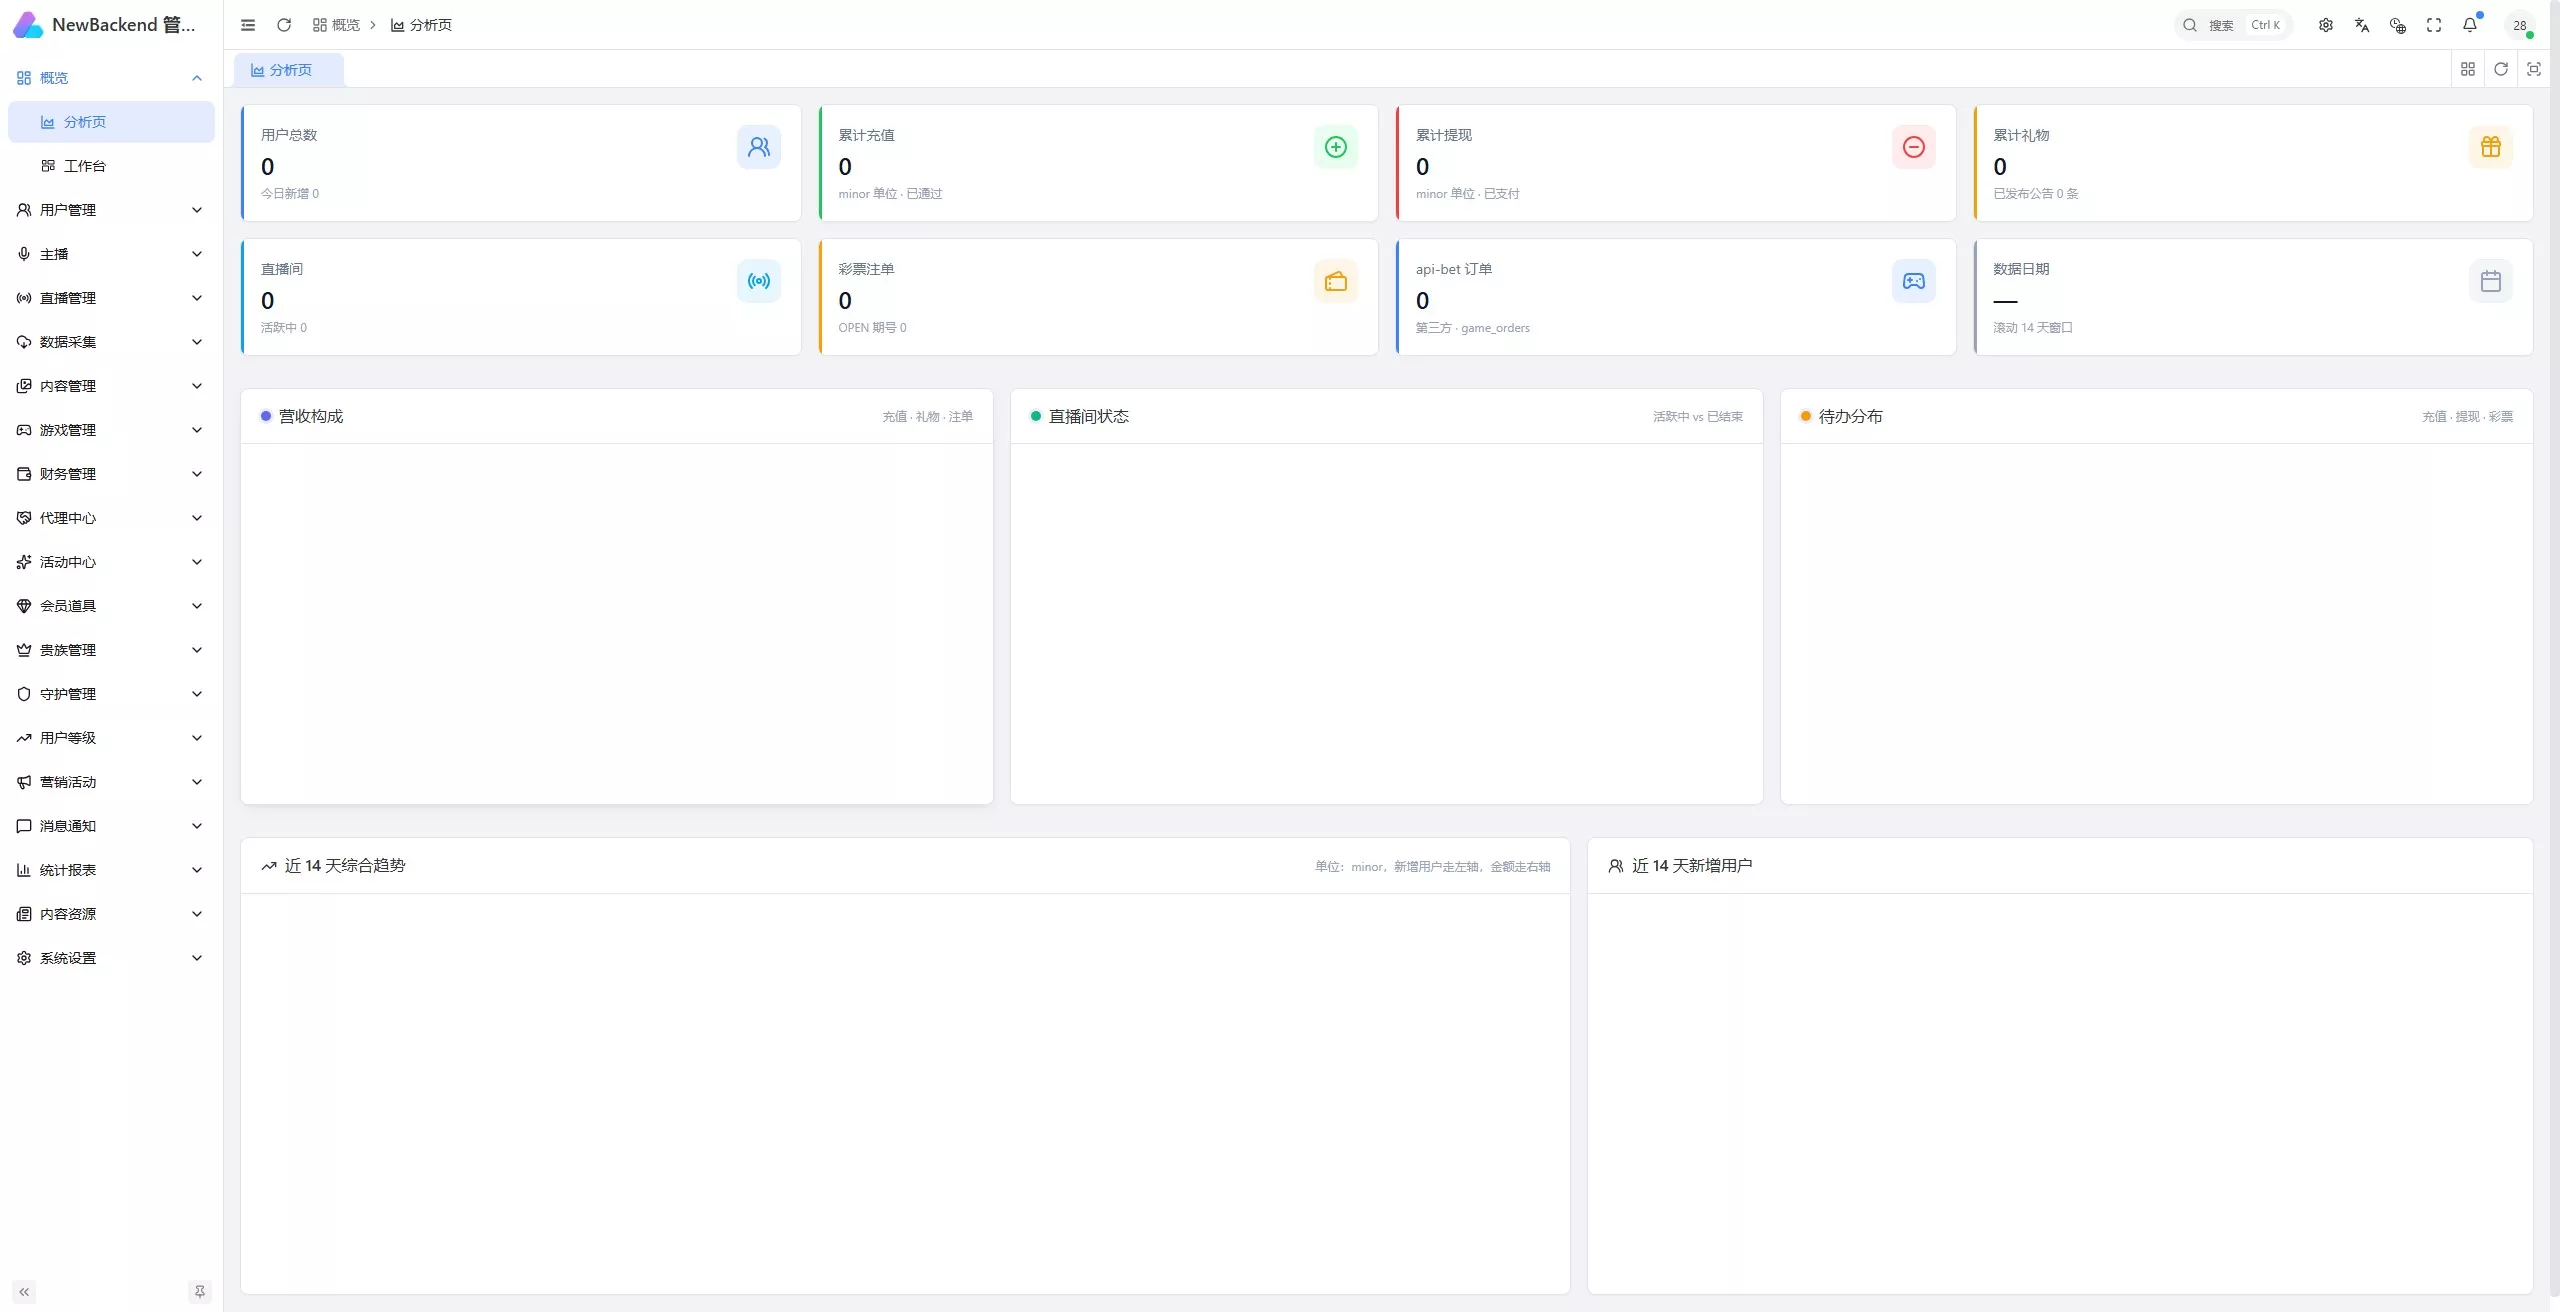This screenshot has height=1312, width=2560.
Task: Click the api-bet 订单 gamepad icon
Action: pyautogui.click(x=1914, y=281)
